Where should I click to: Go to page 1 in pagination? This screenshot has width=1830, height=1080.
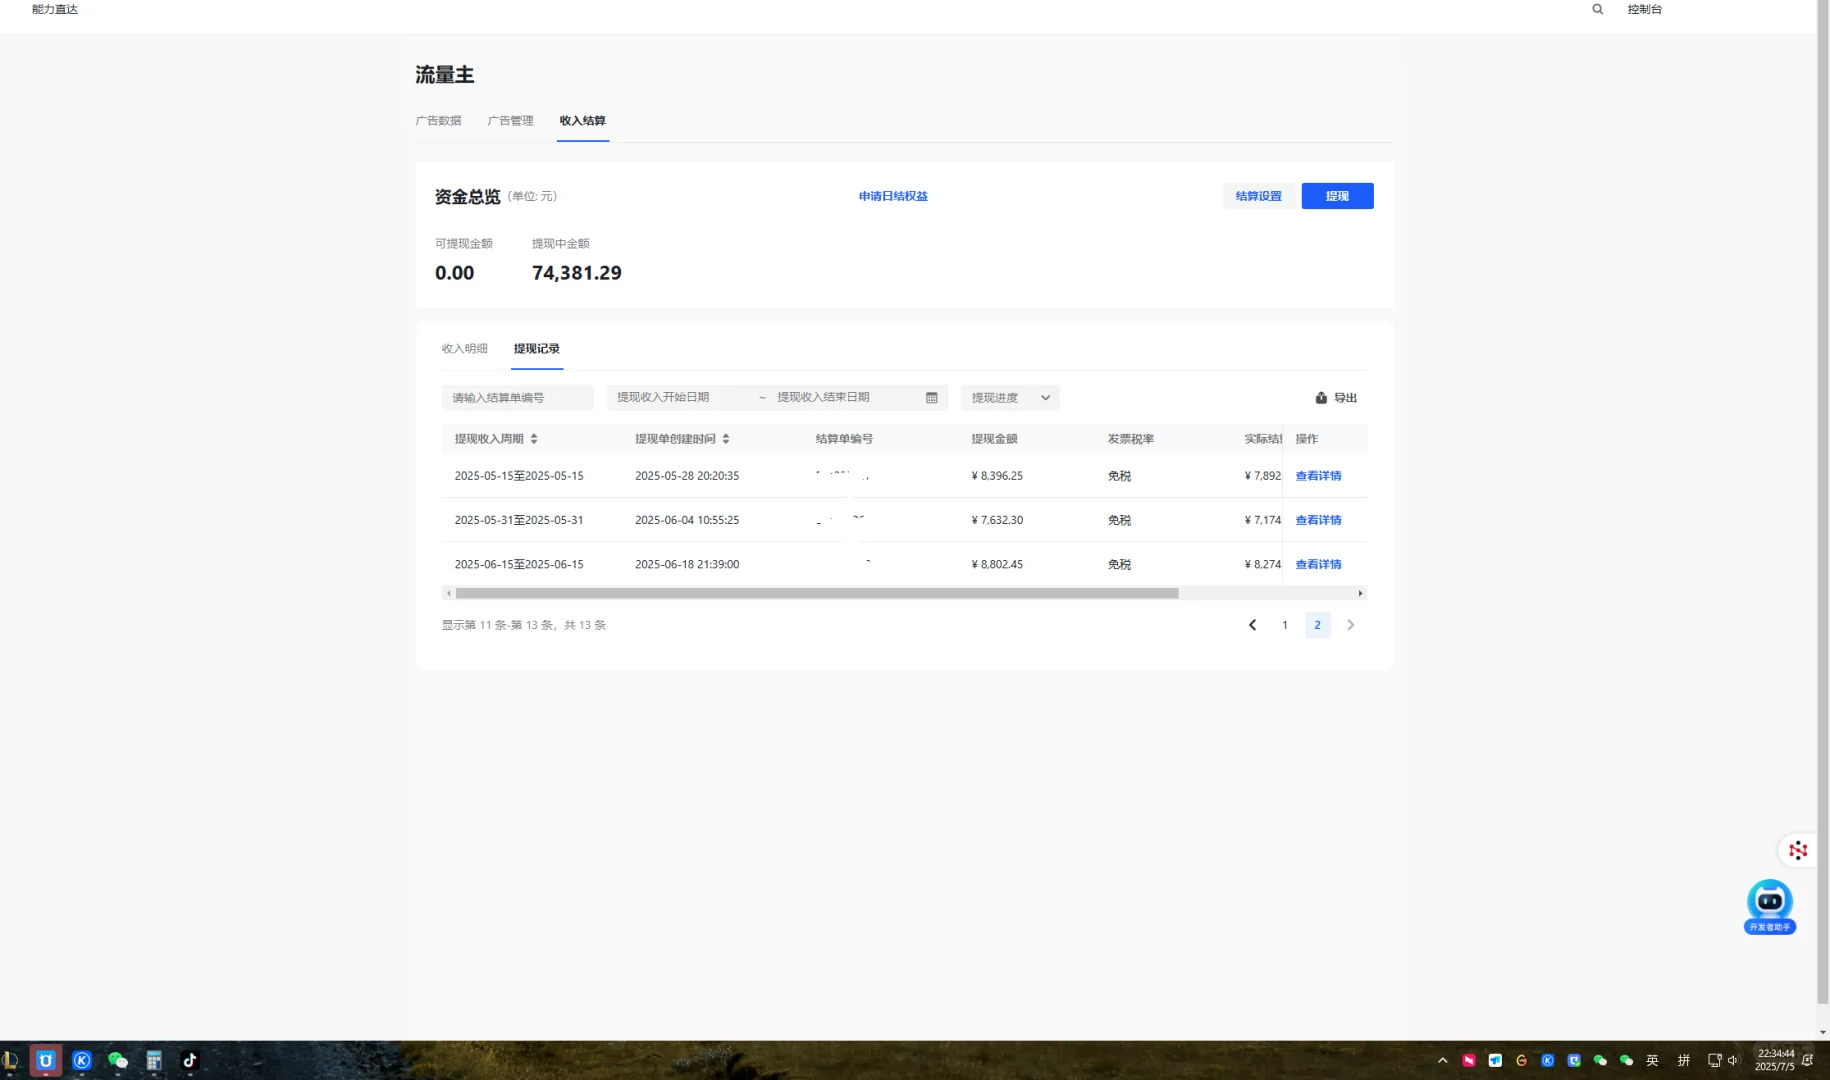point(1284,624)
